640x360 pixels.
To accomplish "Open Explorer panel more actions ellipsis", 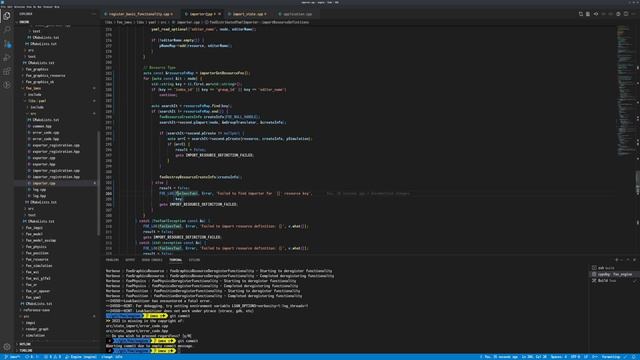I will pyautogui.click(x=93, y=14).
